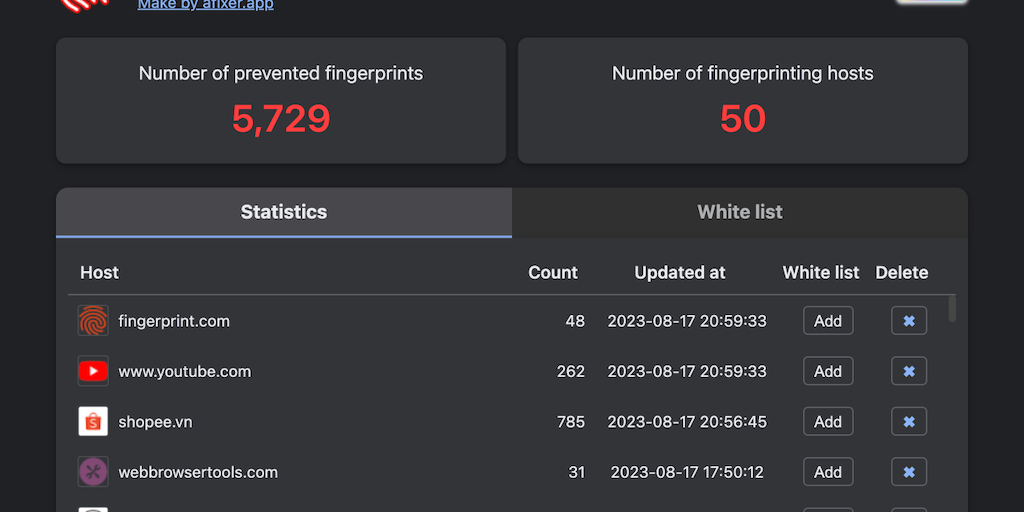Switch to the Statistics tab
1024x512 pixels.
click(x=284, y=212)
